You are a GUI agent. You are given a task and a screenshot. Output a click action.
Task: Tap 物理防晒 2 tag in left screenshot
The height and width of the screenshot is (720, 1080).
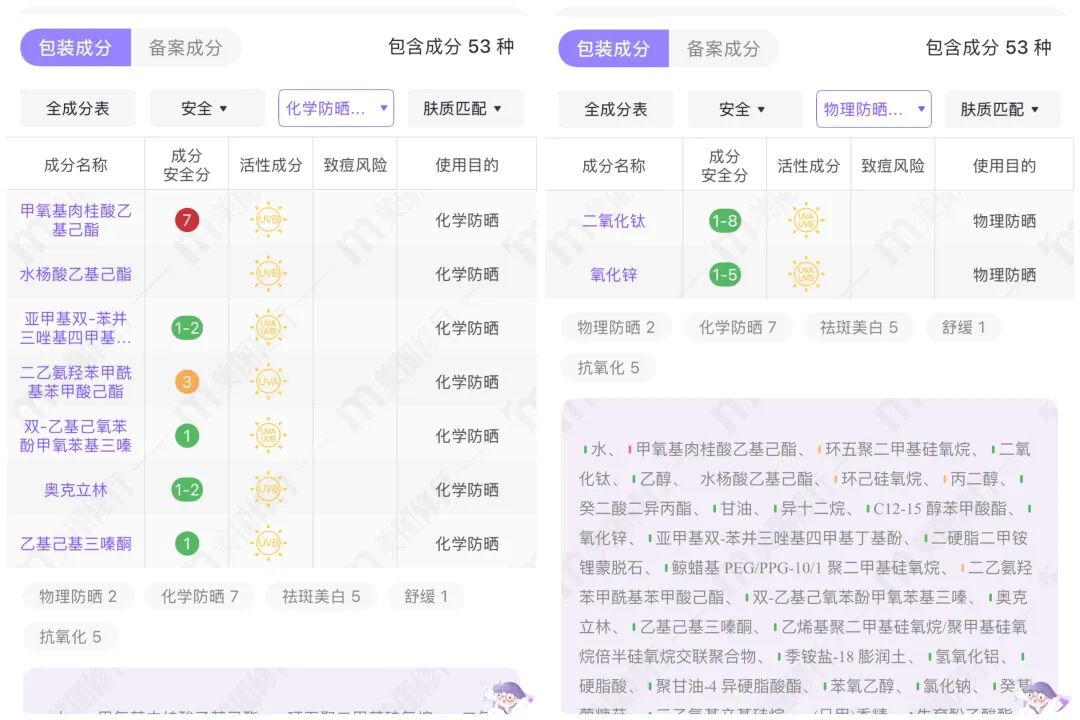click(78, 597)
